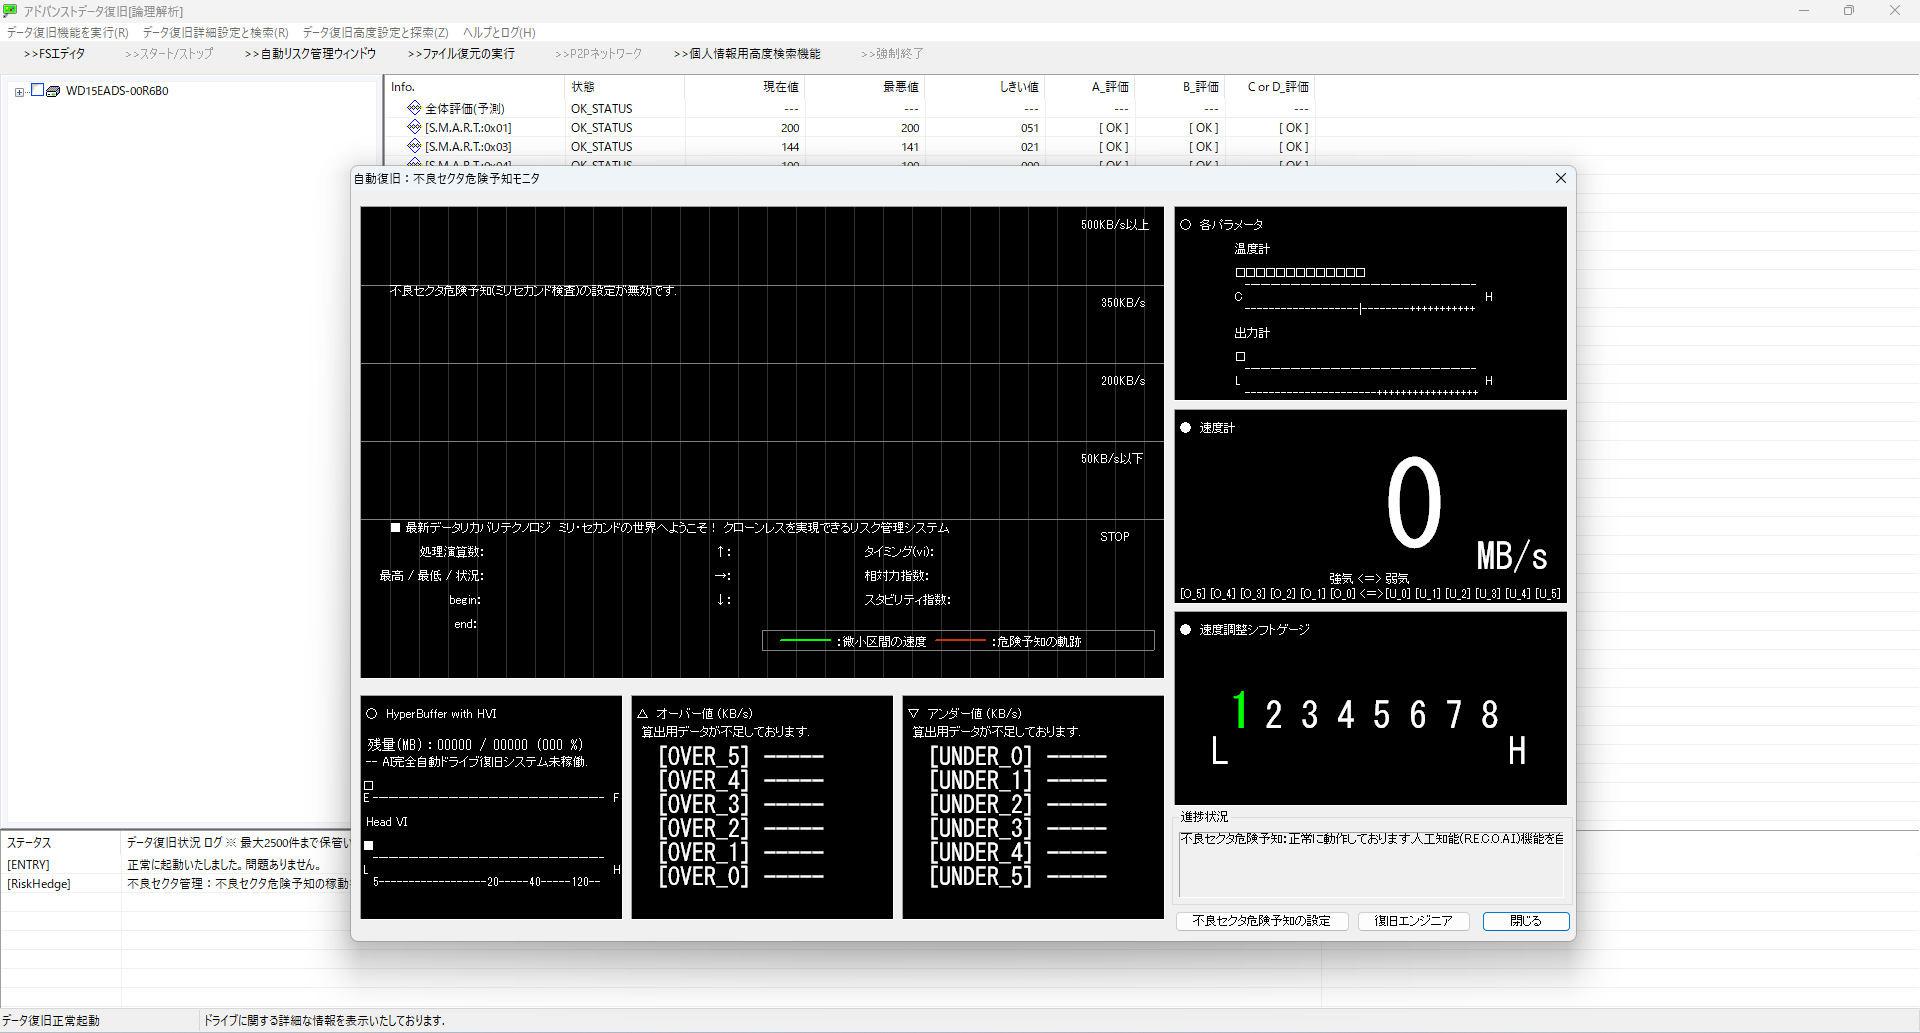
Task: Click the B_評価 column header
Action: [1179, 87]
